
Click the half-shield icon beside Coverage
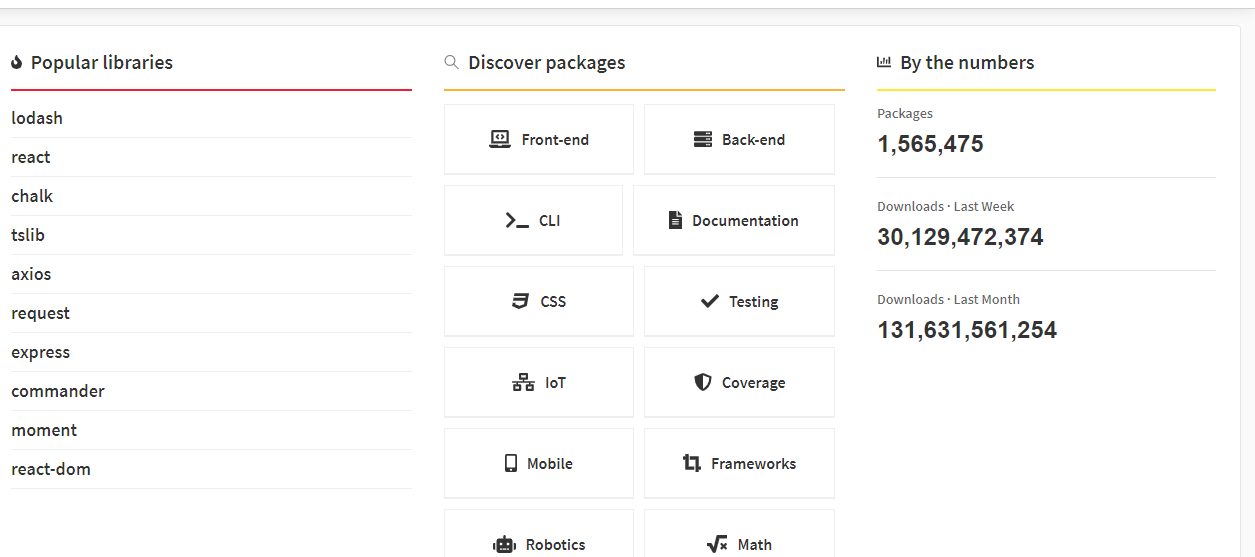click(x=702, y=383)
